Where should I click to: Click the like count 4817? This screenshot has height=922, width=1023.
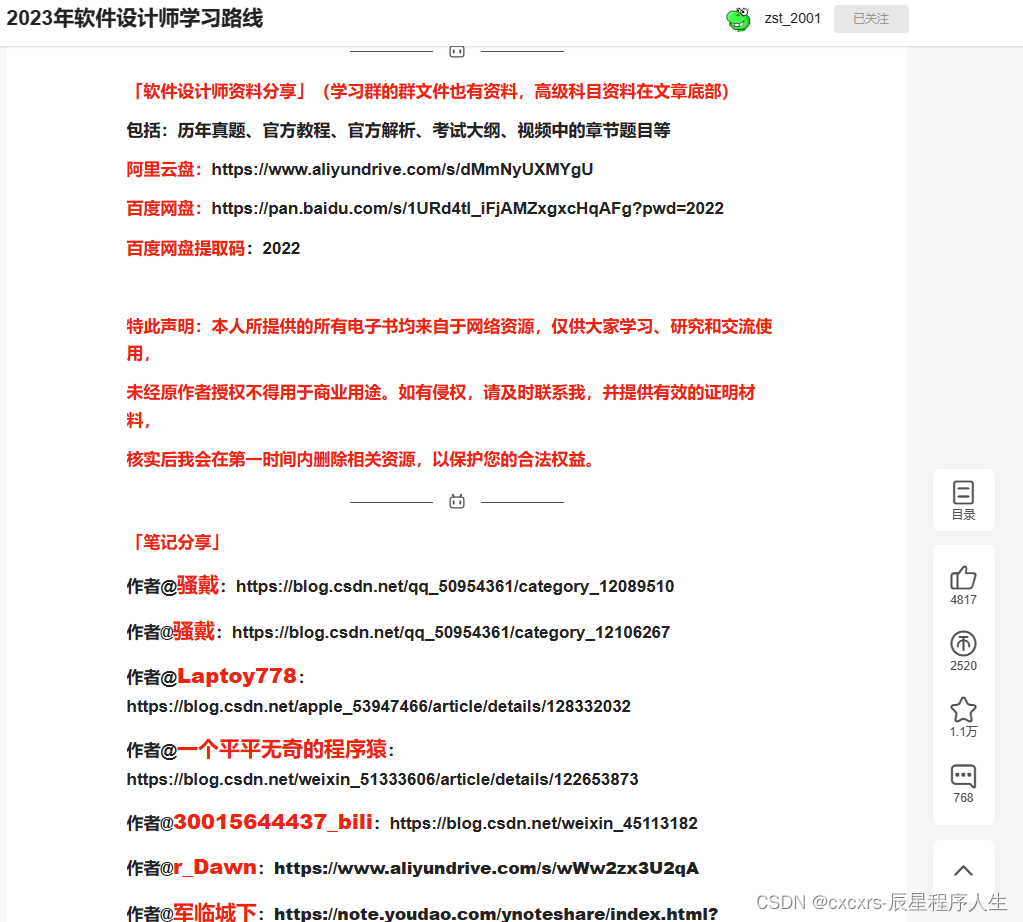coord(963,600)
